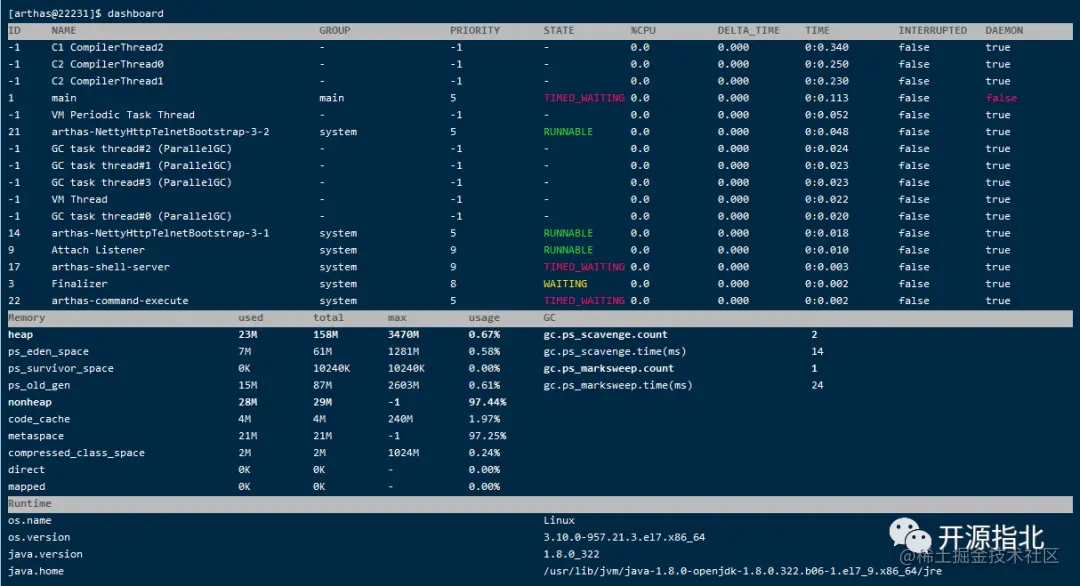Click the 'nonheap' row label
Image resolution: width=1080 pixels, height=586 pixels.
30,401
